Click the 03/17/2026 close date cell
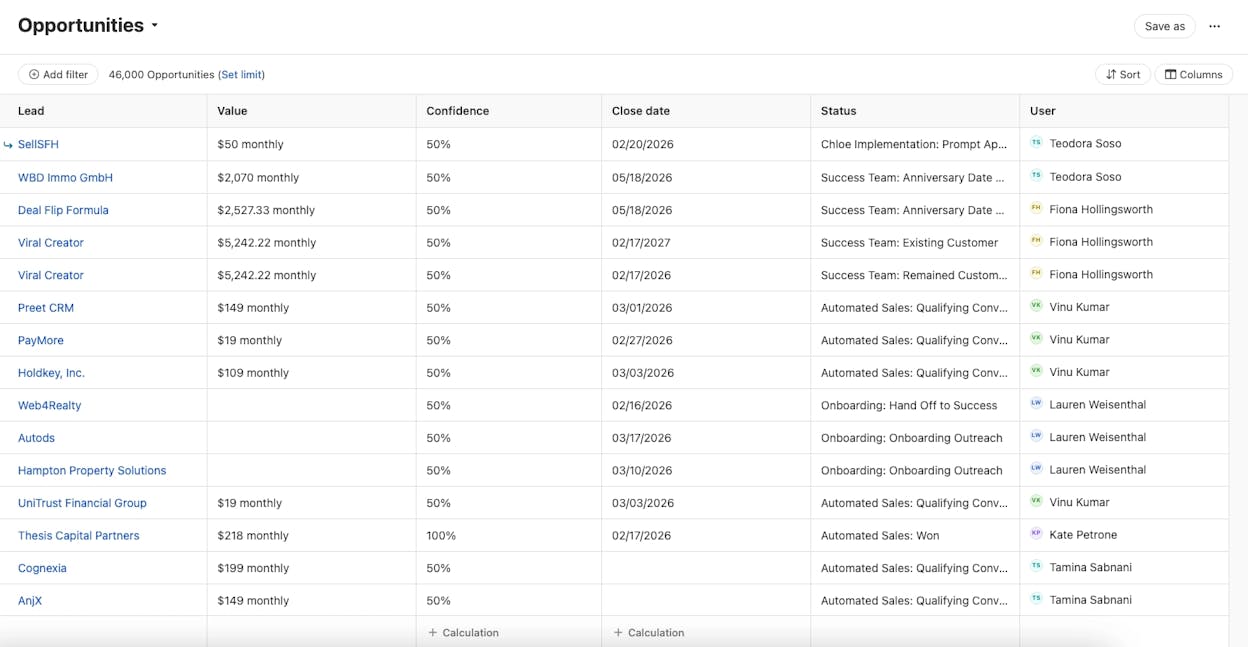1248x647 pixels. (705, 438)
